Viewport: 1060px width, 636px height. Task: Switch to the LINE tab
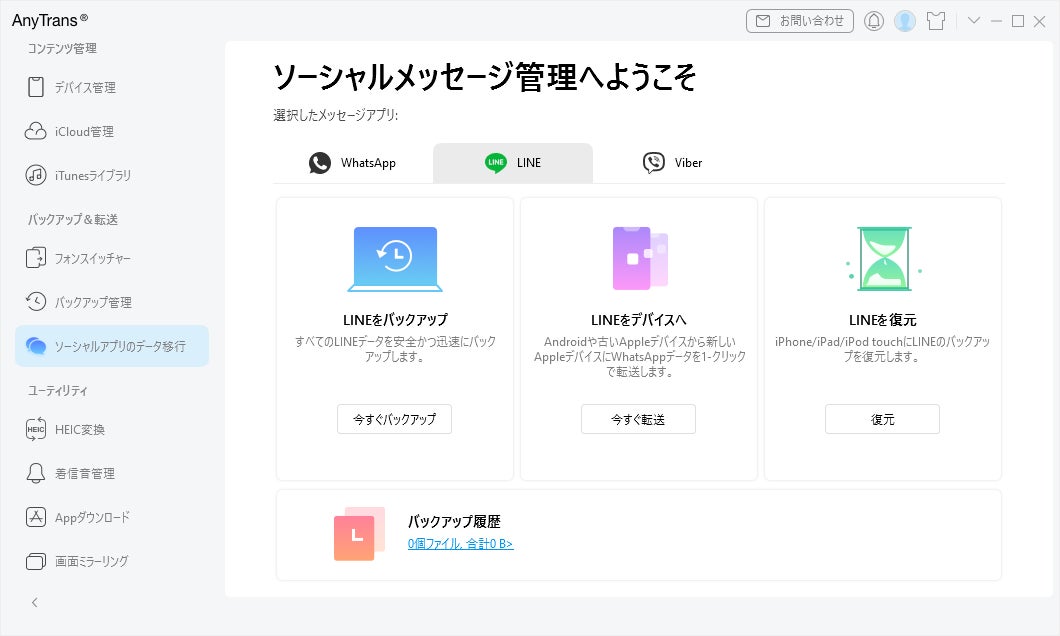coord(512,163)
